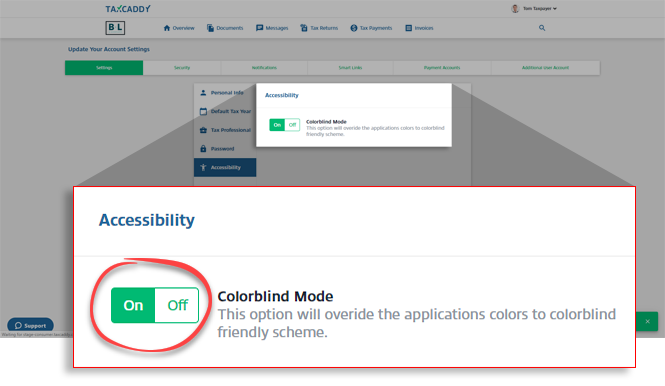Screen dimensions: 665x386
Task: Go to Tax Returns
Action: [x=319, y=28]
